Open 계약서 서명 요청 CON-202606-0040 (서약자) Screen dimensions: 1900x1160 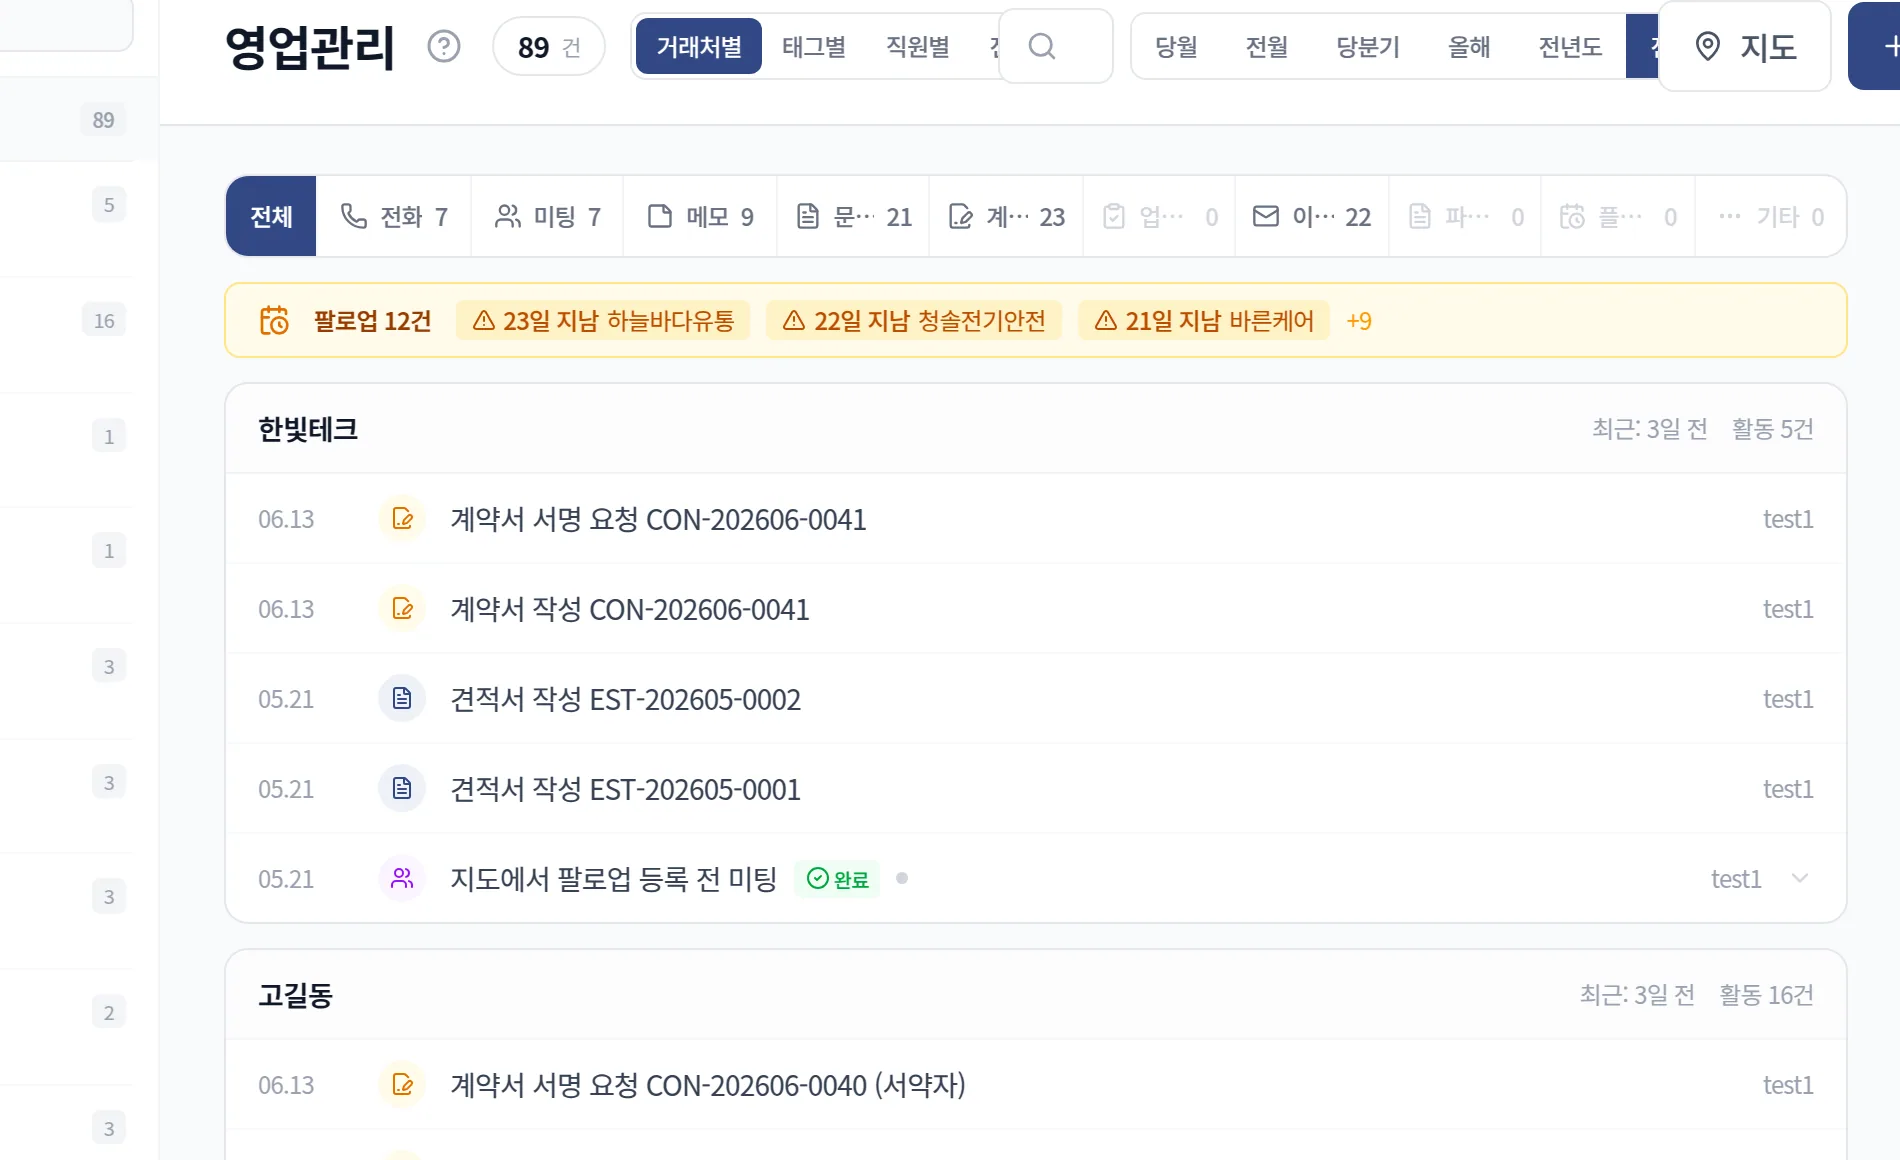pyautogui.click(x=1036, y=1085)
